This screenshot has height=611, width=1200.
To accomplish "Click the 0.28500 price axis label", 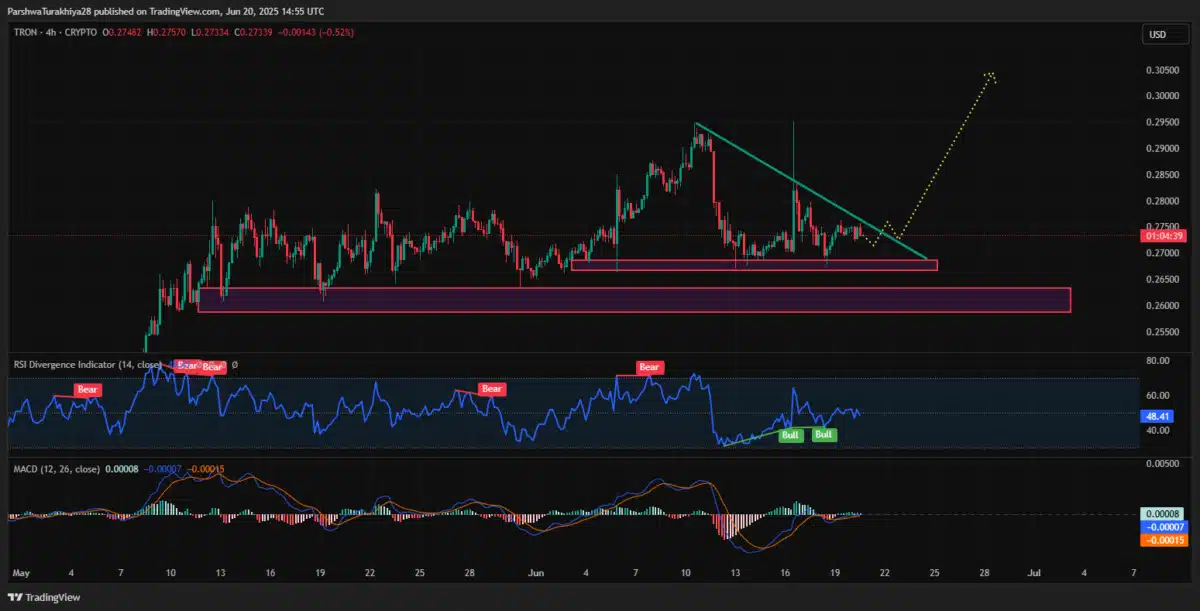I will point(1161,174).
